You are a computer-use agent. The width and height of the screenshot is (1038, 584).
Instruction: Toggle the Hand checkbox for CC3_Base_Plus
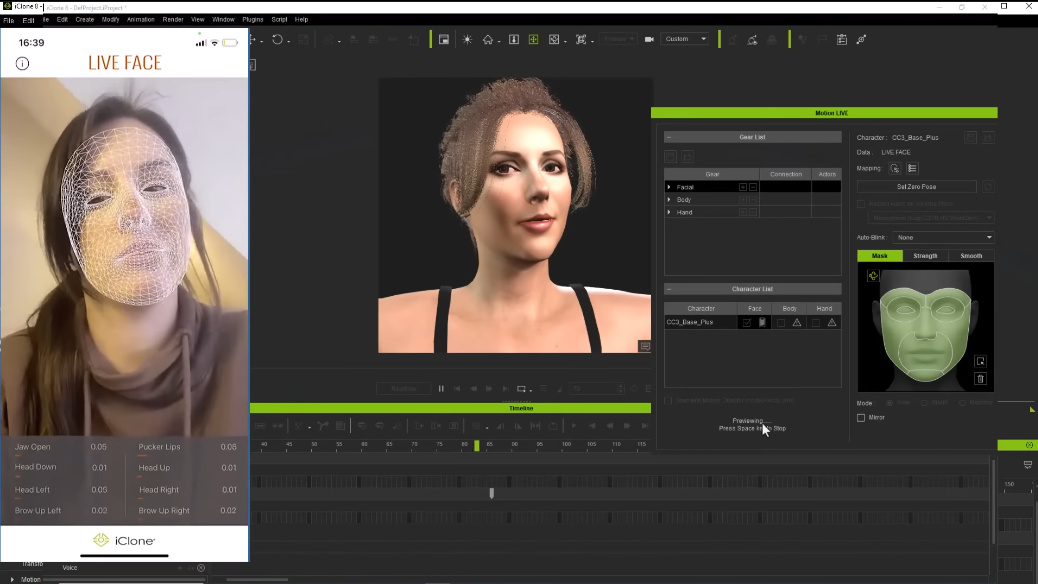point(816,322)
